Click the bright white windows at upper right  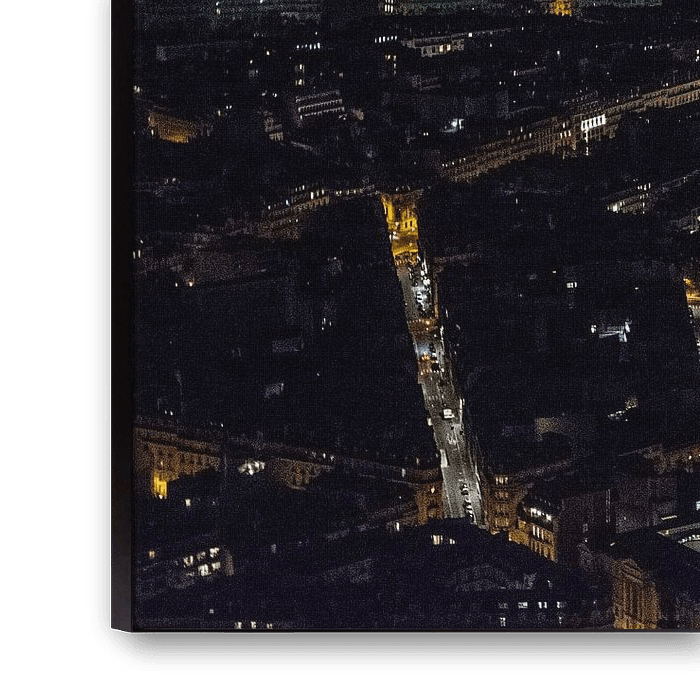coord(592,123)
